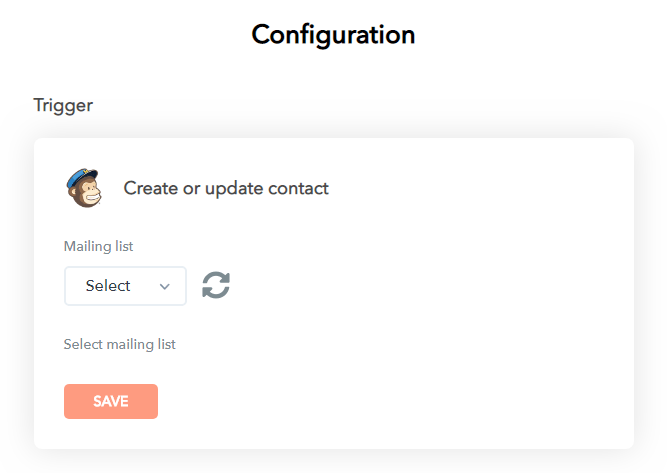Refresh the mailing list options
The image size is (667, 473).
click(x=216, y=285)
